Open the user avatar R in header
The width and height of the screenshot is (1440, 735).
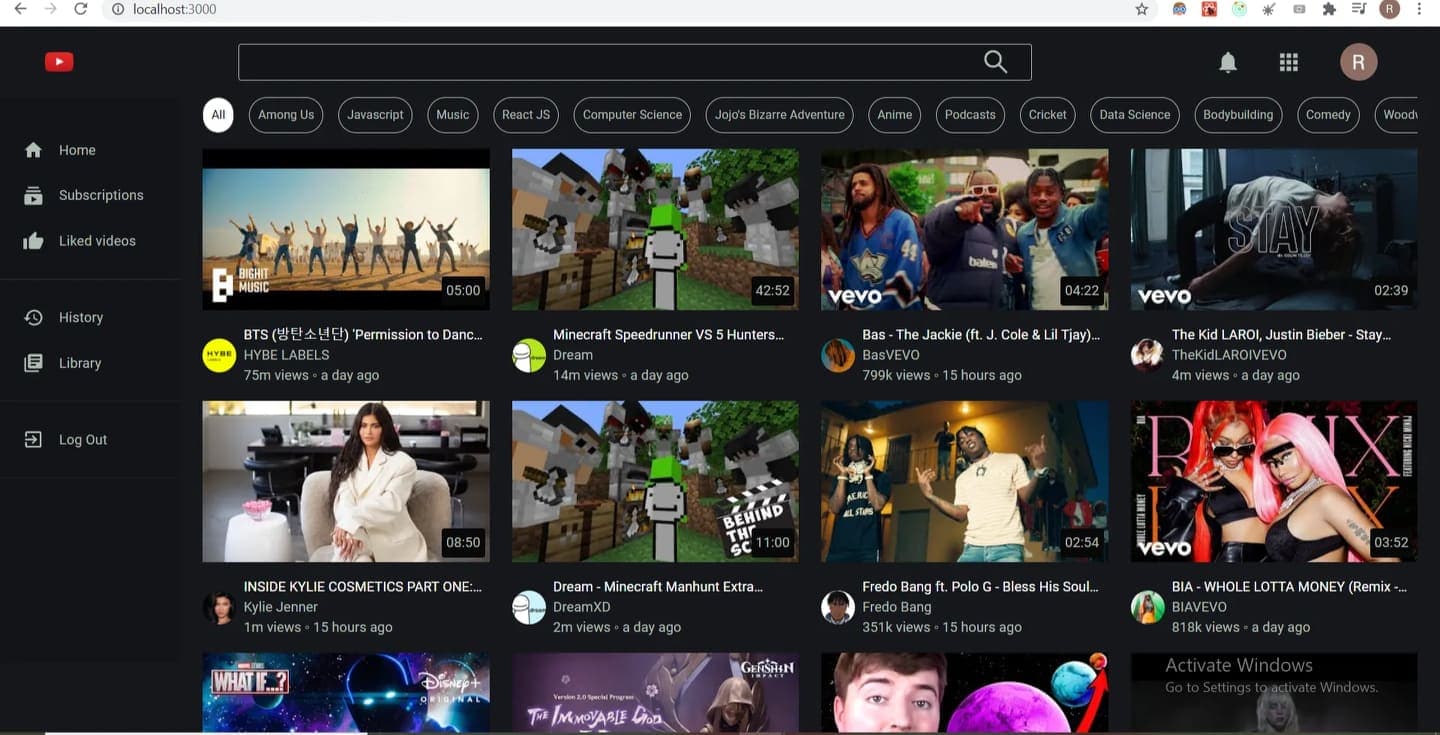pyautogui.click(x=1359, y=62)
